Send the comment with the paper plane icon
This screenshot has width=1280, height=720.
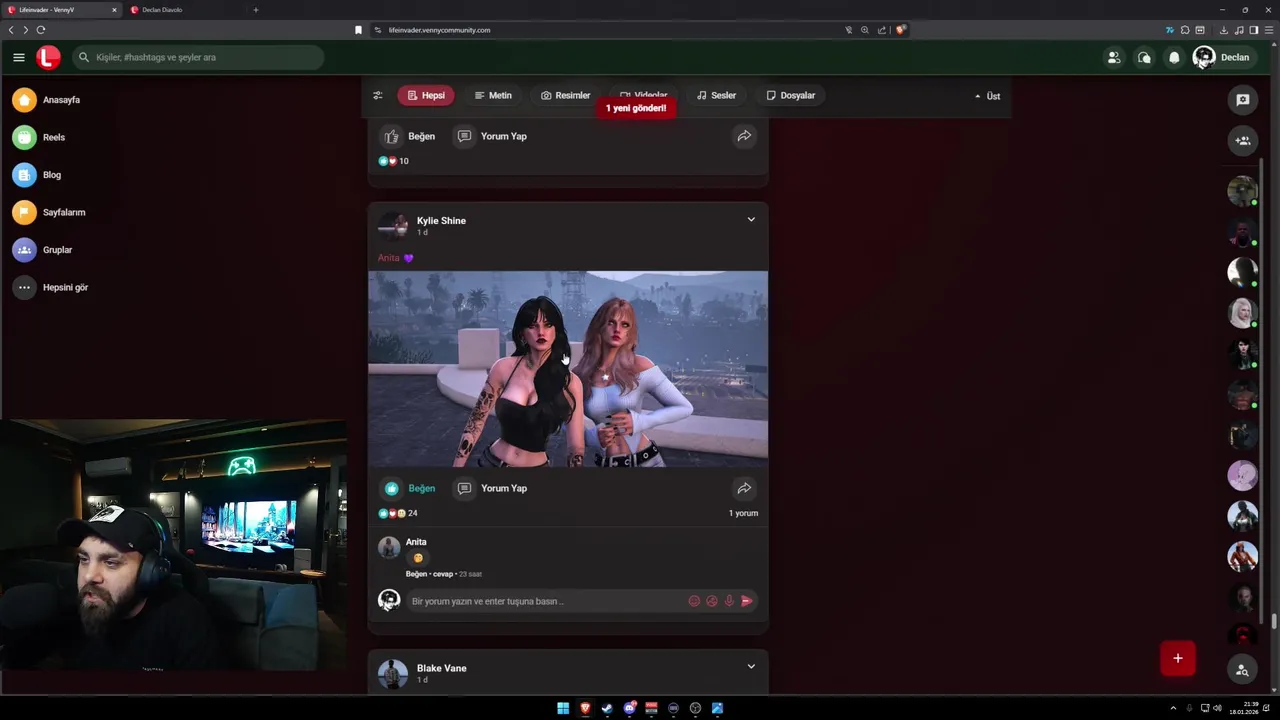746,601
